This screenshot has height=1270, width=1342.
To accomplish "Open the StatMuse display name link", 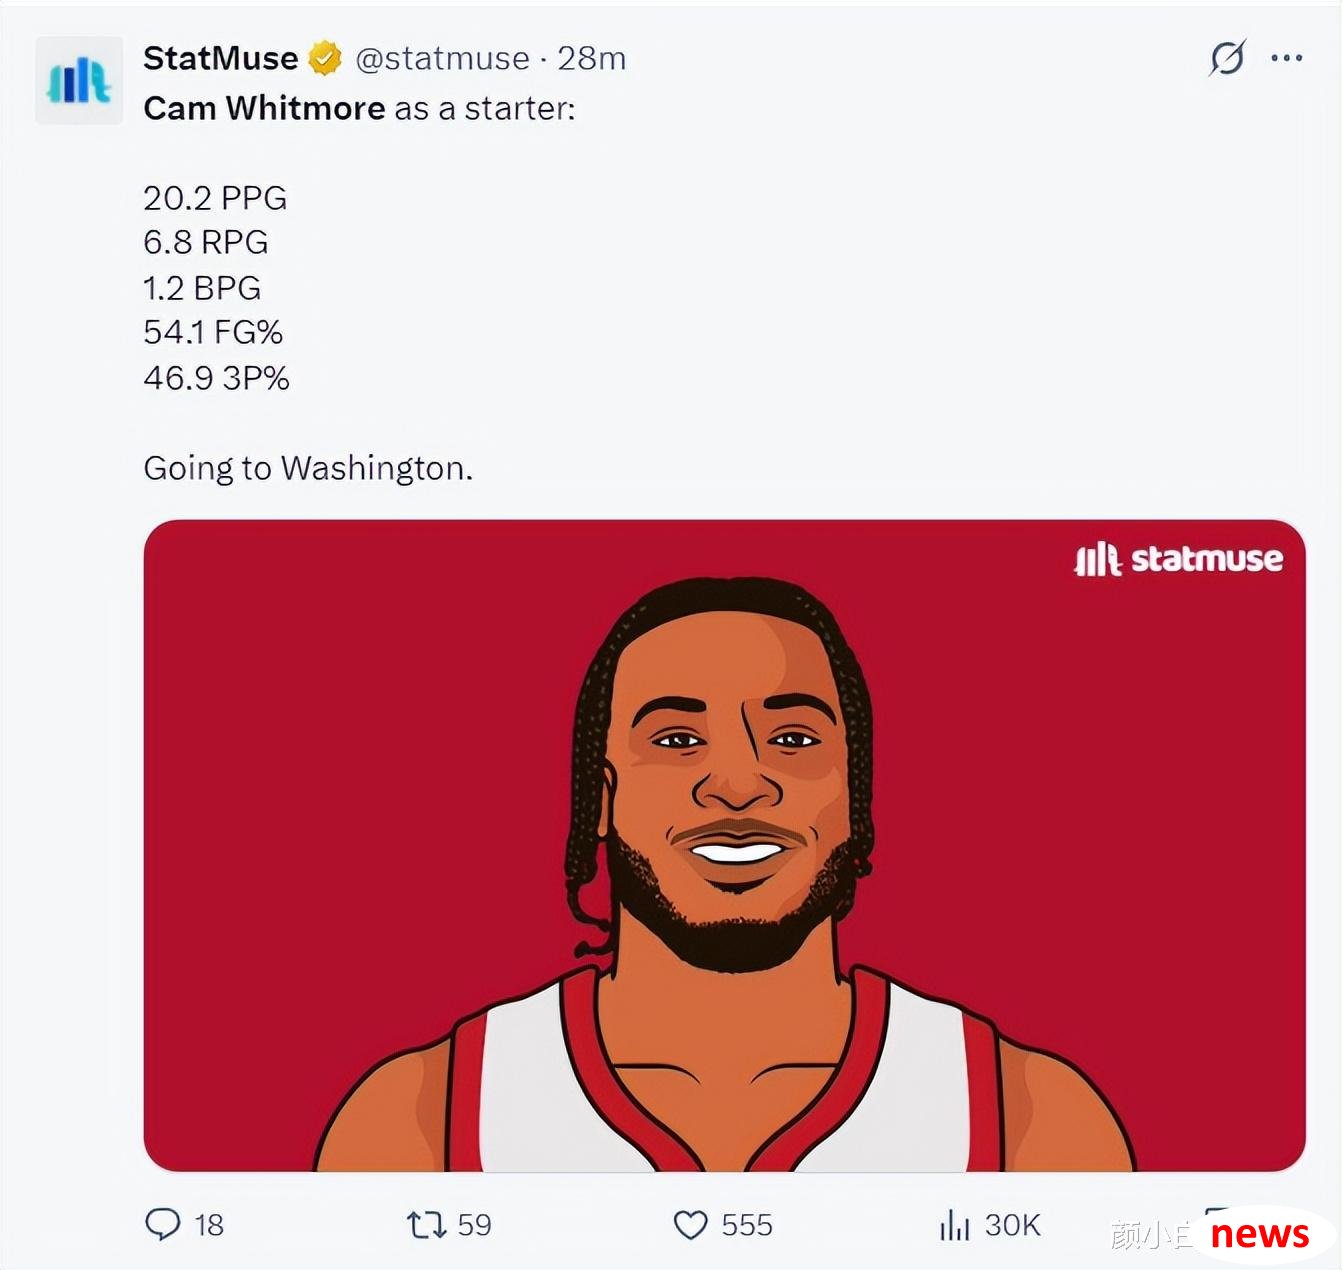I will (220, 58).
